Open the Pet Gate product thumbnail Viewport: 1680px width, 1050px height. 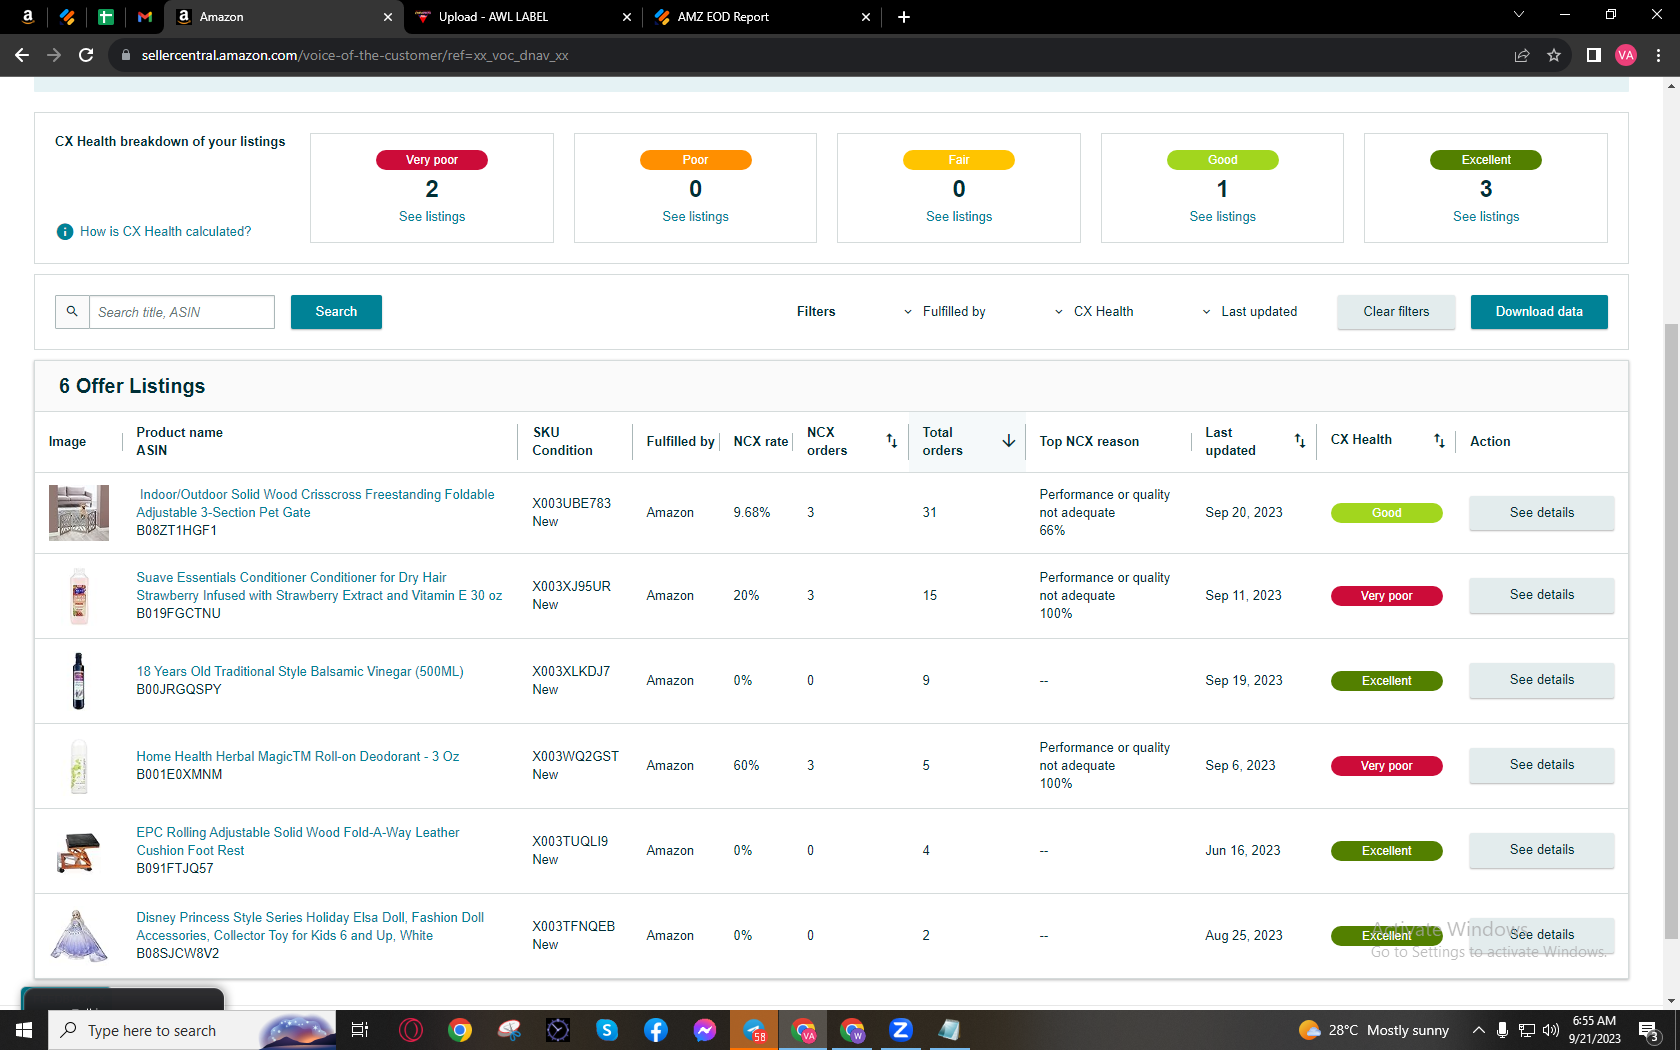click(x=79, y=513)
